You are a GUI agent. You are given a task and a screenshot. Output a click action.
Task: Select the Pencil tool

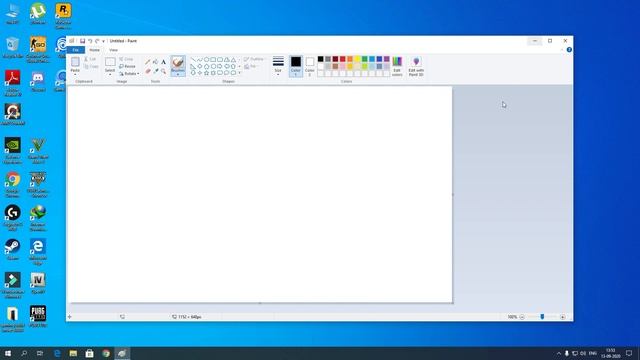point(147,62)
